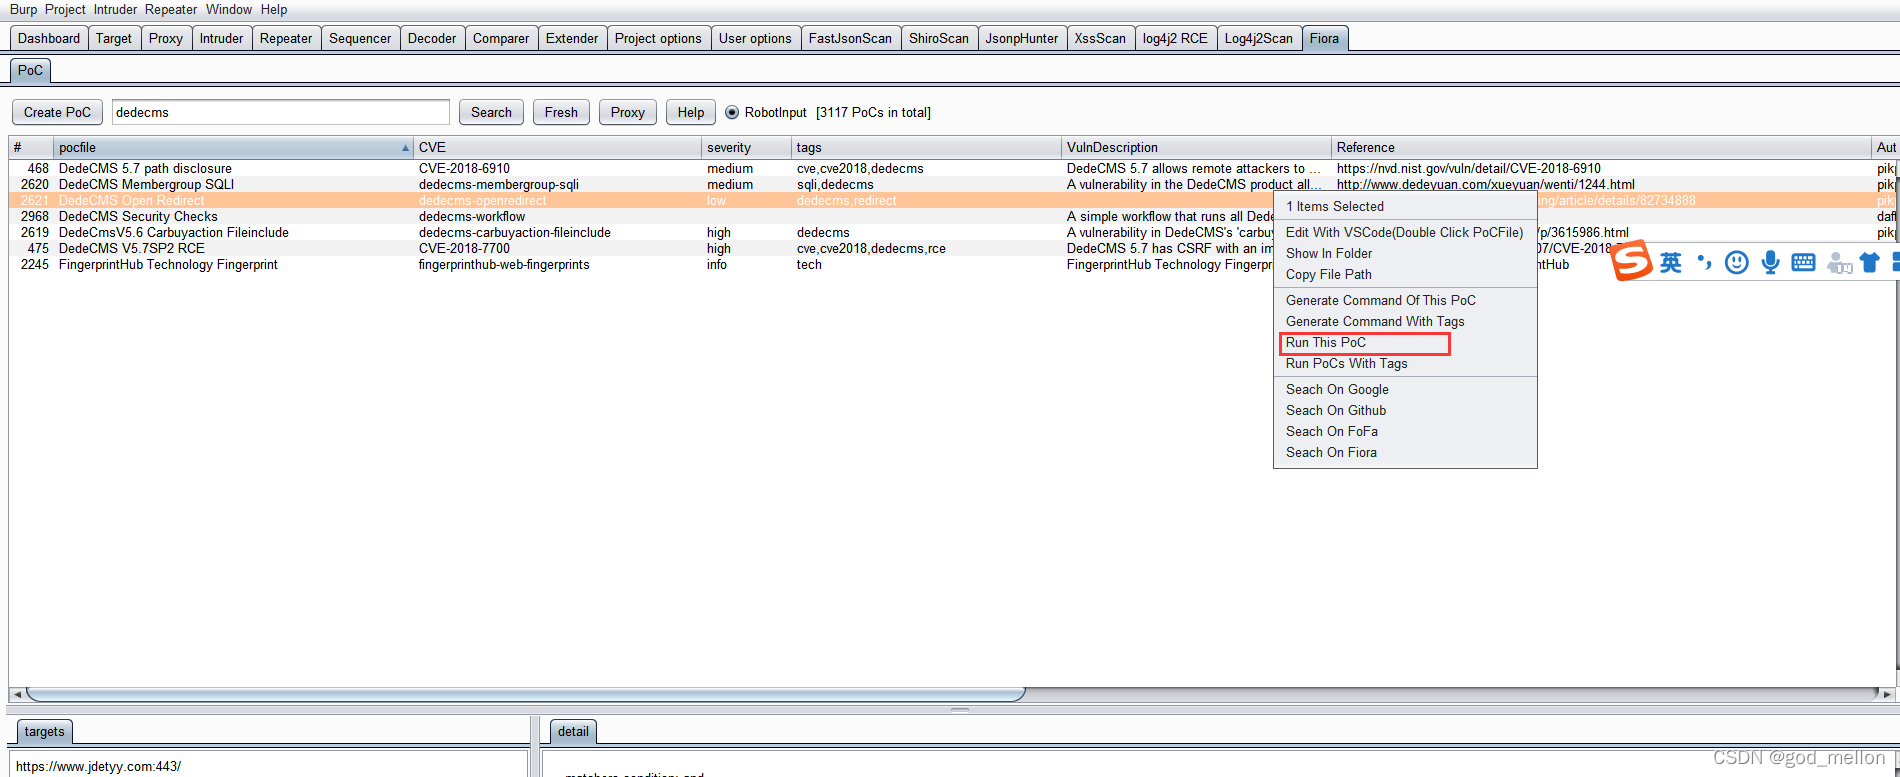
Task: Select the detail tab in lower panel
Action: click(x=573, y=732)
